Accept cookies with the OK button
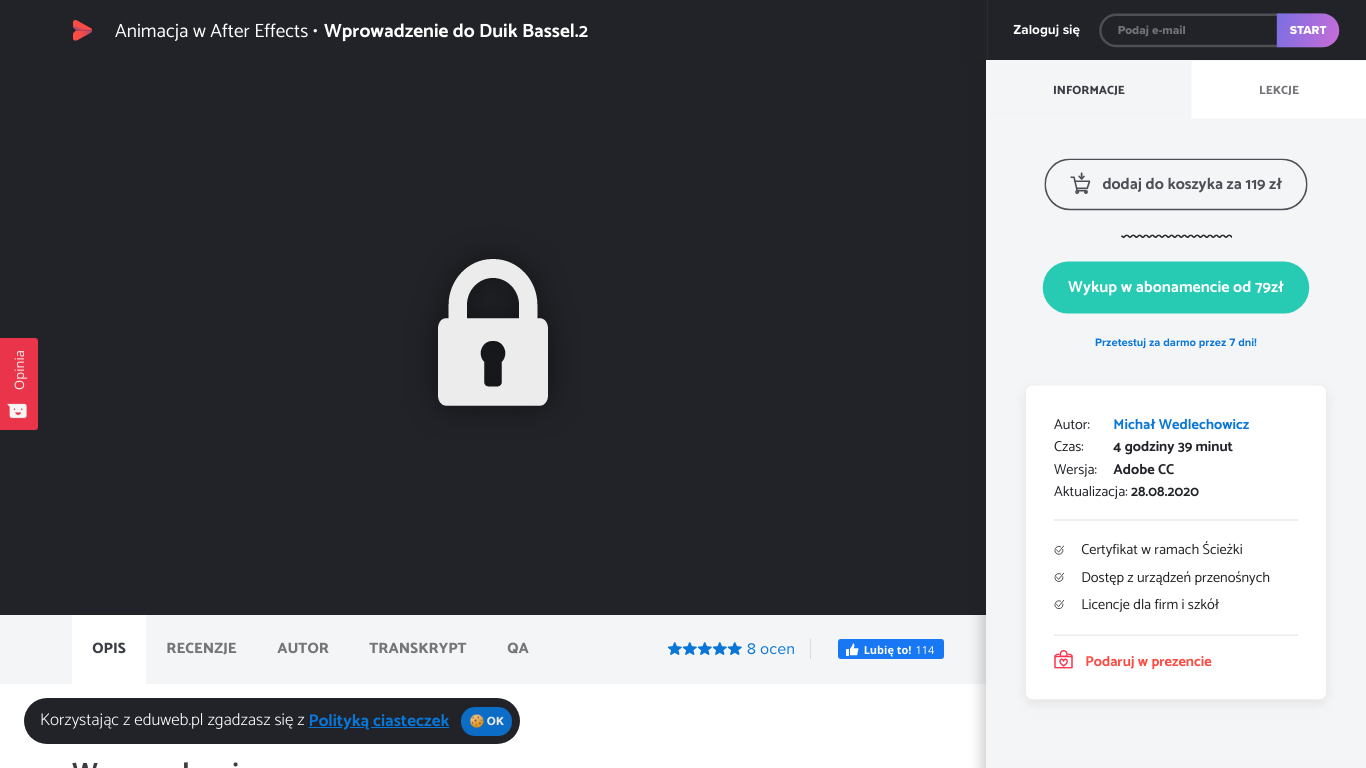1366x768 pixels. 487,721
